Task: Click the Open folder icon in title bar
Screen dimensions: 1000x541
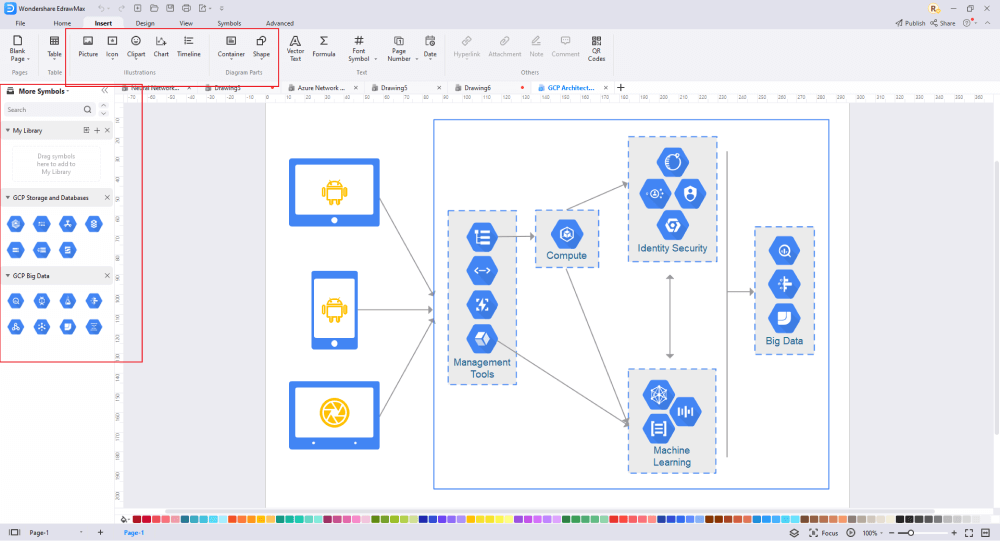Action: (x=154, y=8)
